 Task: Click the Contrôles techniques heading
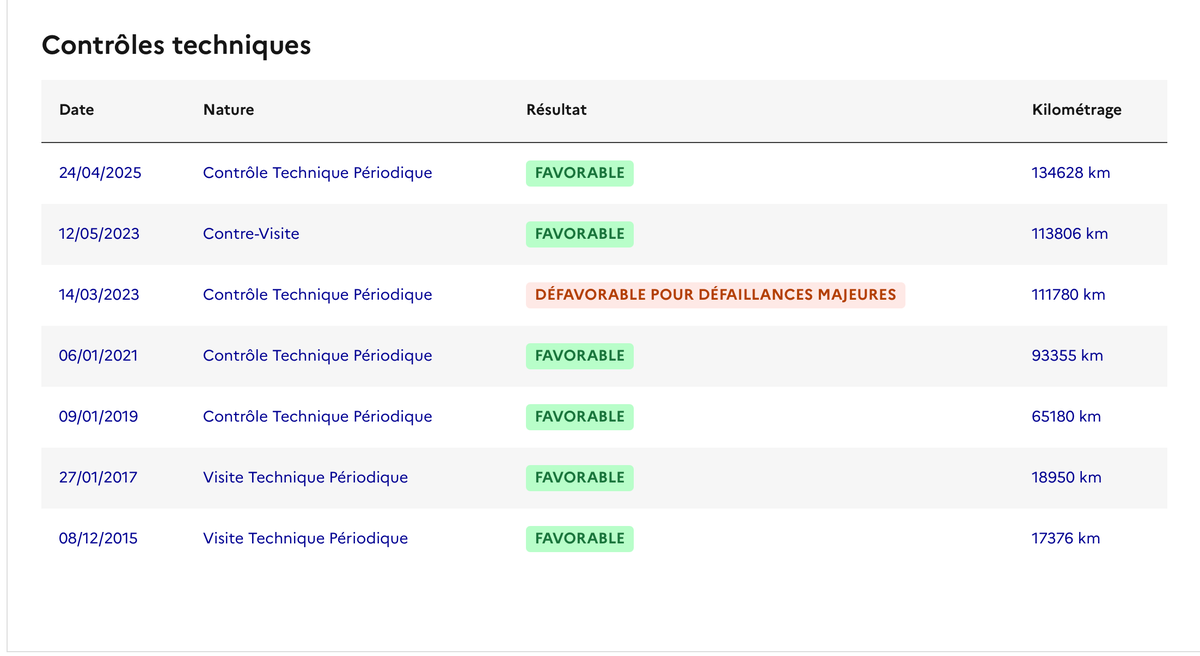(176, 45)
